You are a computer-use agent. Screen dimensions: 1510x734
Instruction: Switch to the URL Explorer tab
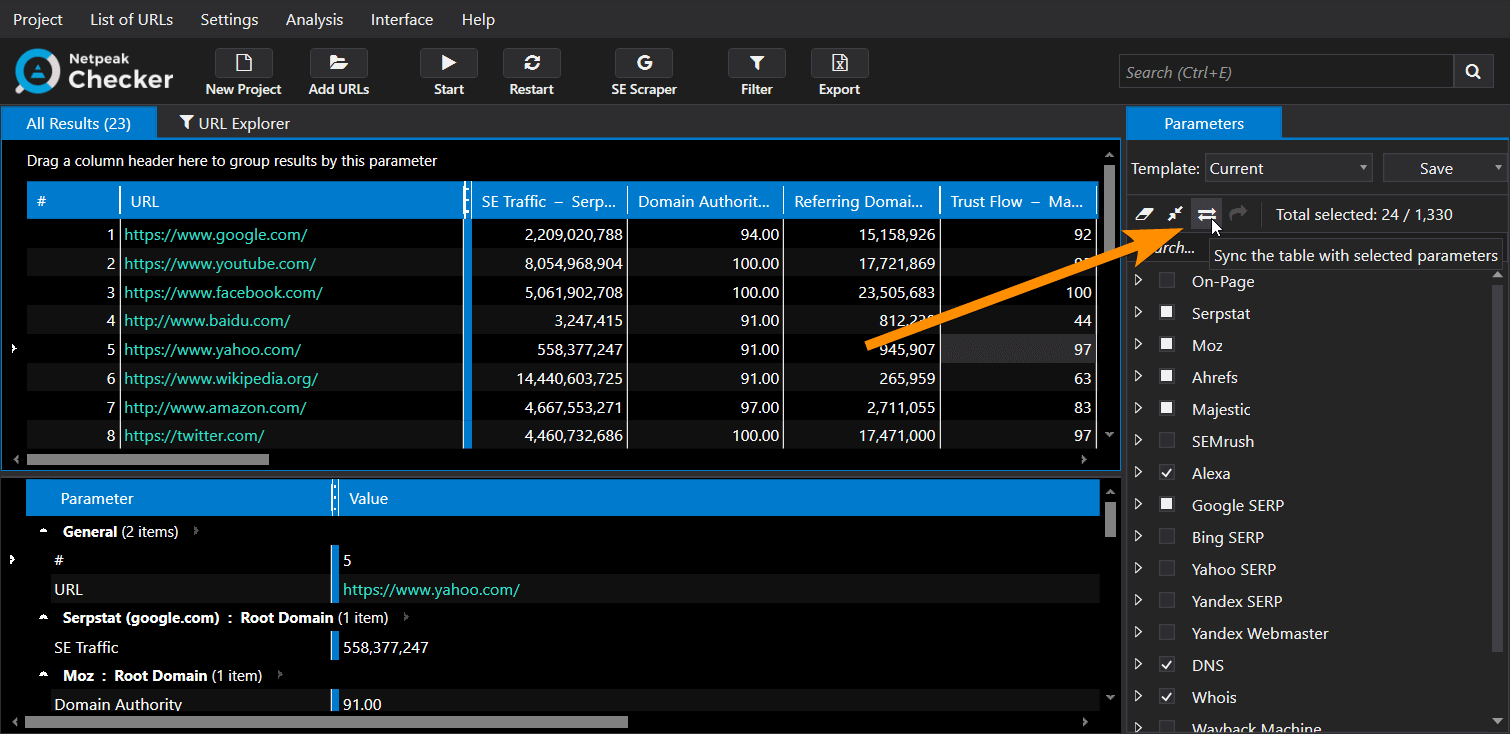235,123
